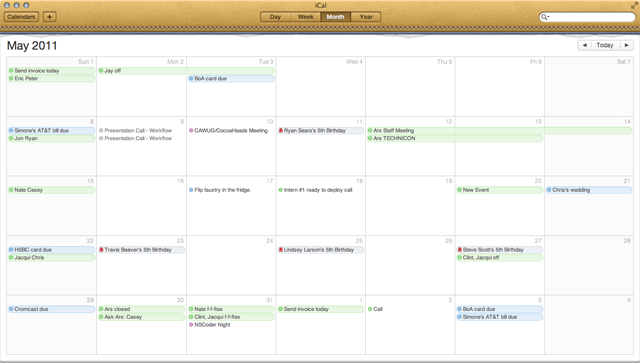The height and width of the screenshot is (363, 640).
Task: Select 'New Event' on May 20
Action: point(500,190)
